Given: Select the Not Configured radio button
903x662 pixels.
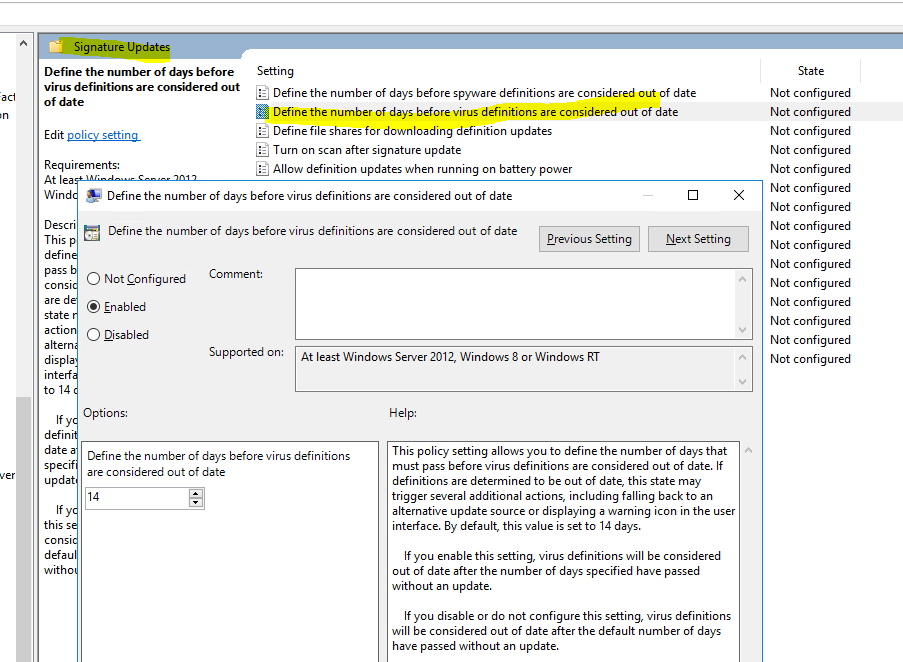Looking at the screenshot, I should click(94, 279).
